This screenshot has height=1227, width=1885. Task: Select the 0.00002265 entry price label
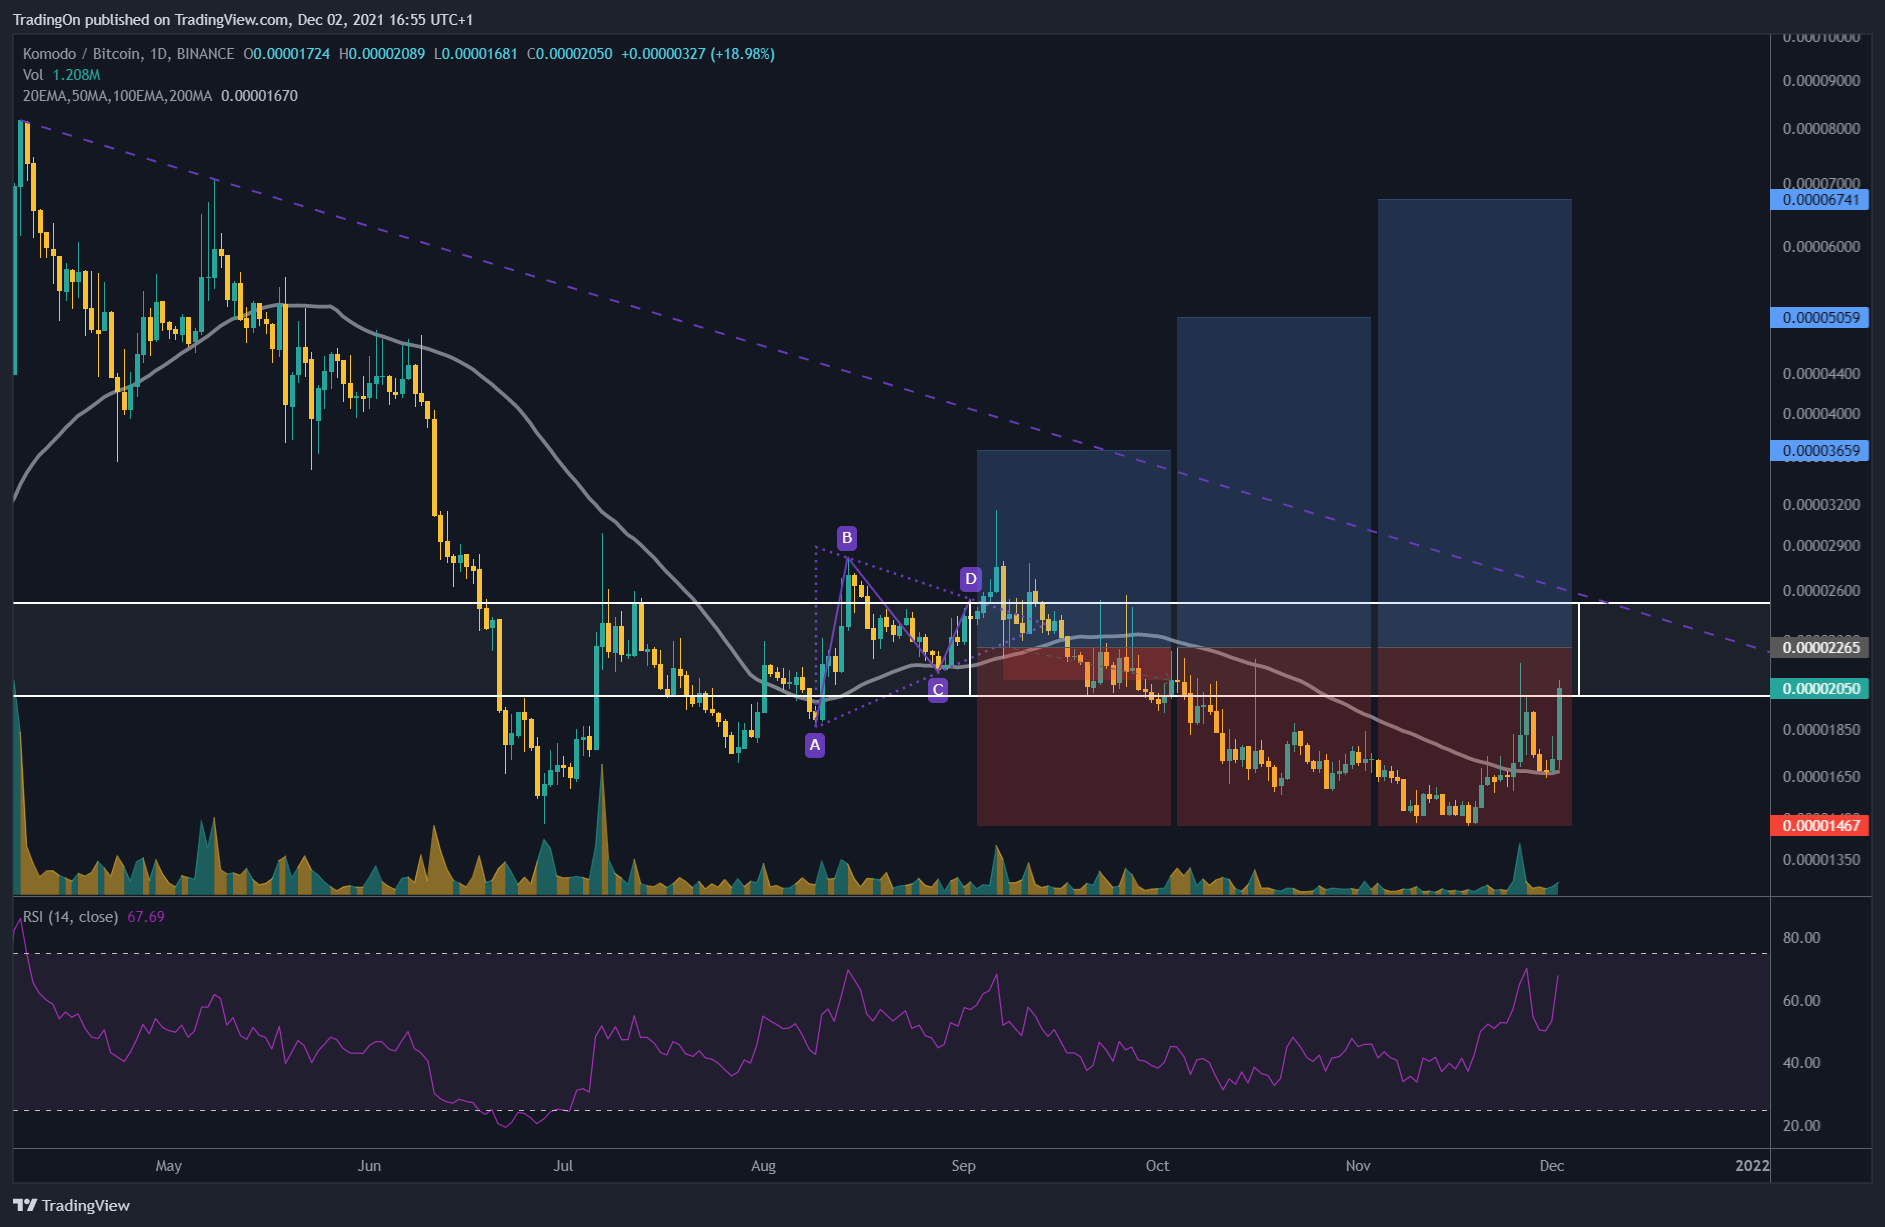pyautogui.click(x=1820, y=648)
